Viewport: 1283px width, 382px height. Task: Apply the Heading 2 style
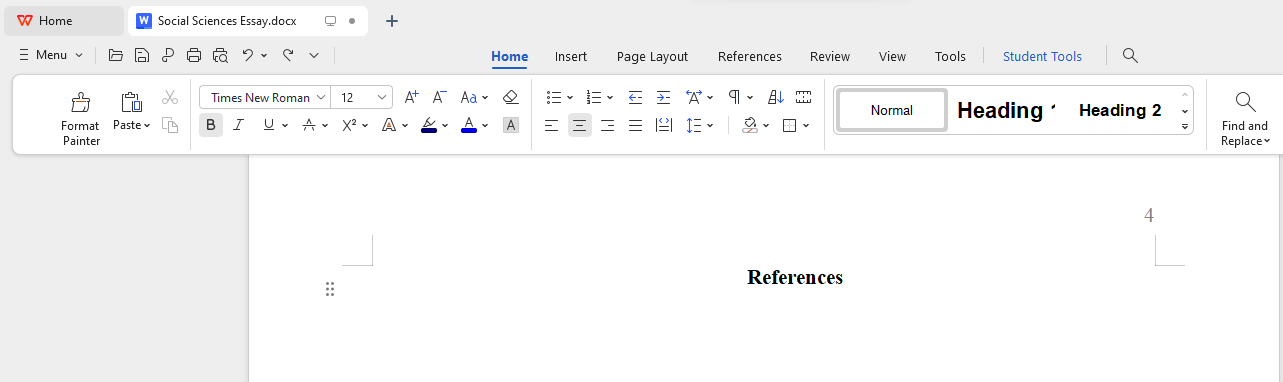click(x=1120, y=110)
